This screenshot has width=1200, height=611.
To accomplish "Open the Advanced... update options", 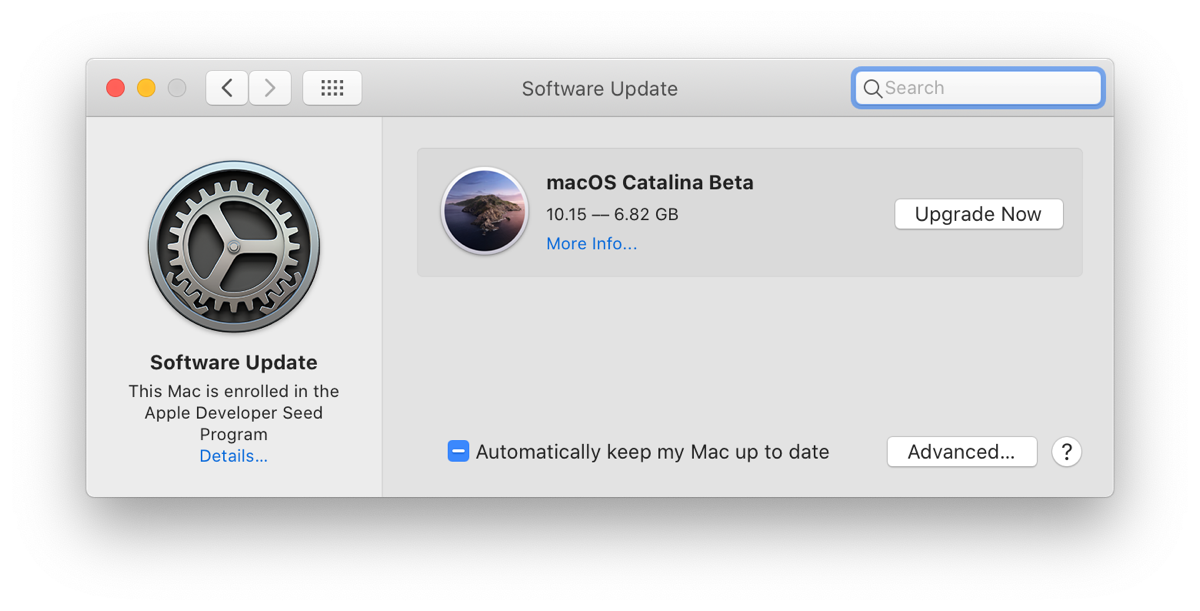I will point(961,452).
